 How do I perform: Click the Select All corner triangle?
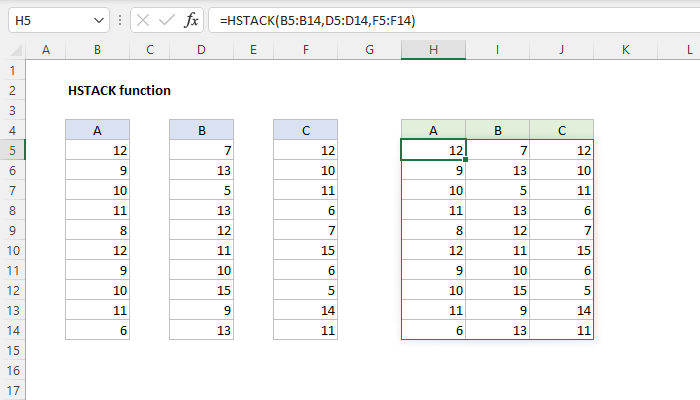click(x=17, y=50)
